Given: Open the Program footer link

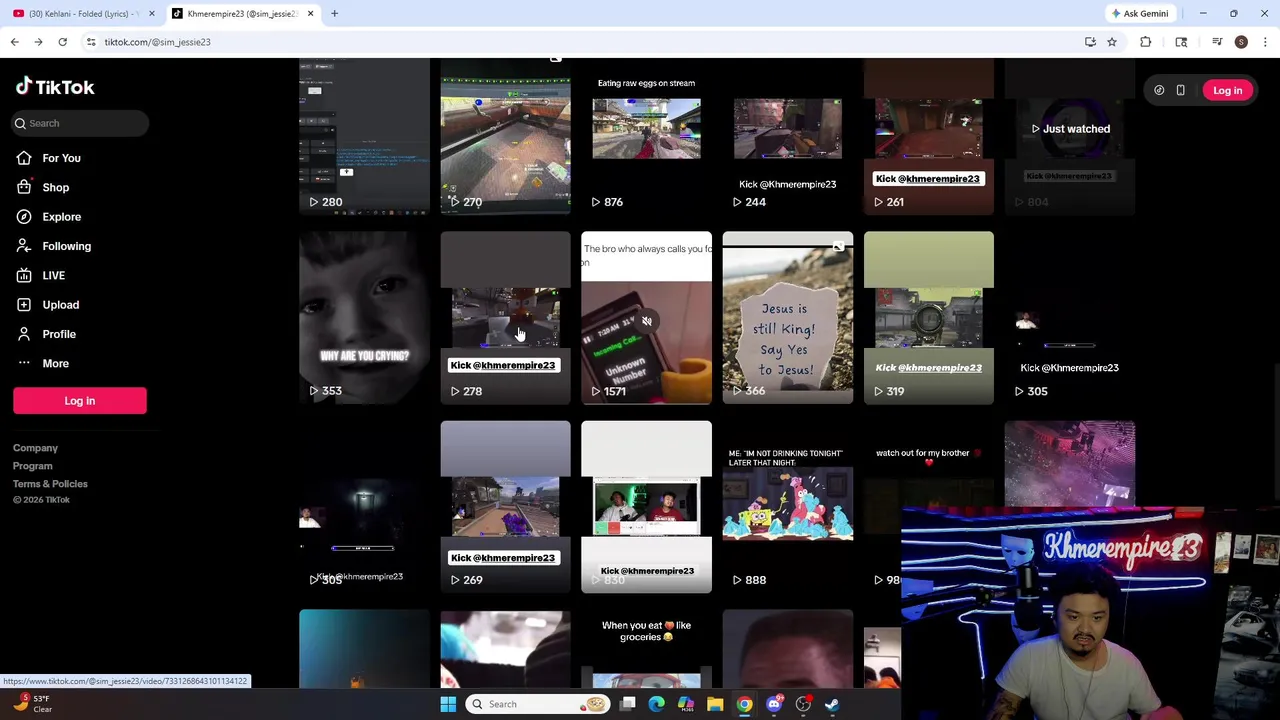Looking at the screenshot, I should point(33,466).
